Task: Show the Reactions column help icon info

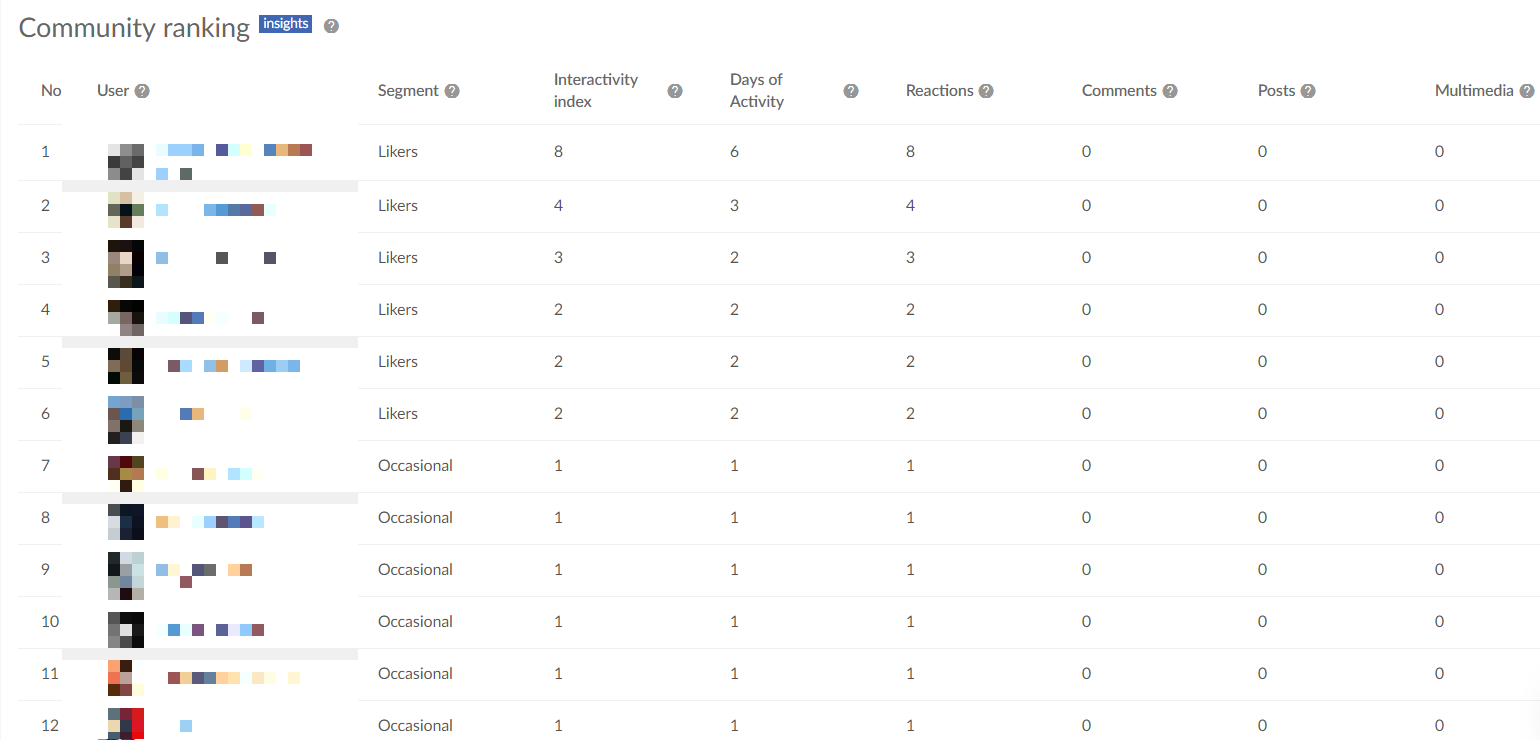Action: tap(986, 91)
